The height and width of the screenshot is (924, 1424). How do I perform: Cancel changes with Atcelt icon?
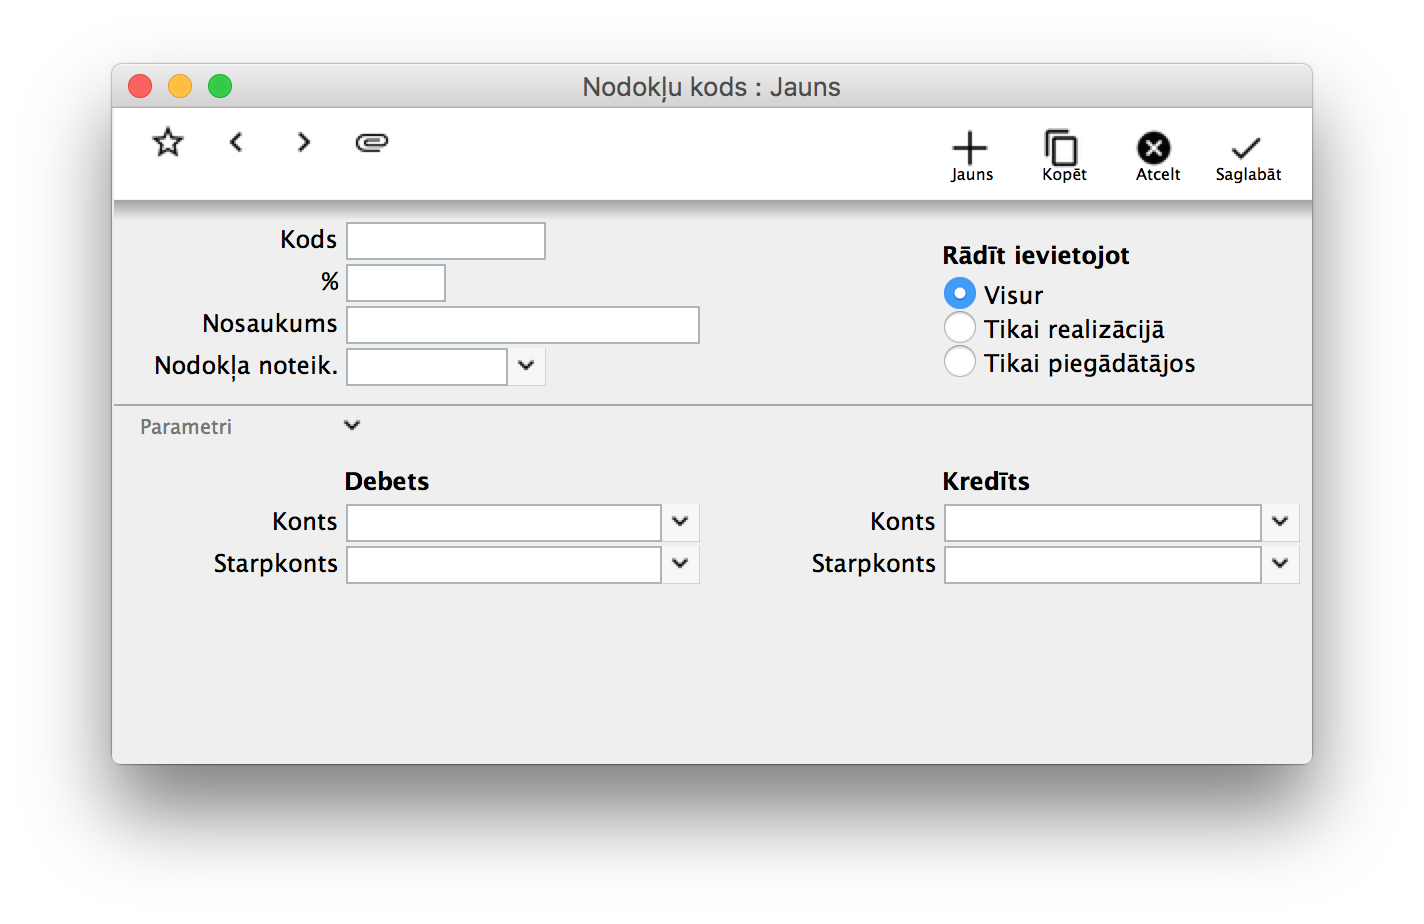coord(1157,157)
